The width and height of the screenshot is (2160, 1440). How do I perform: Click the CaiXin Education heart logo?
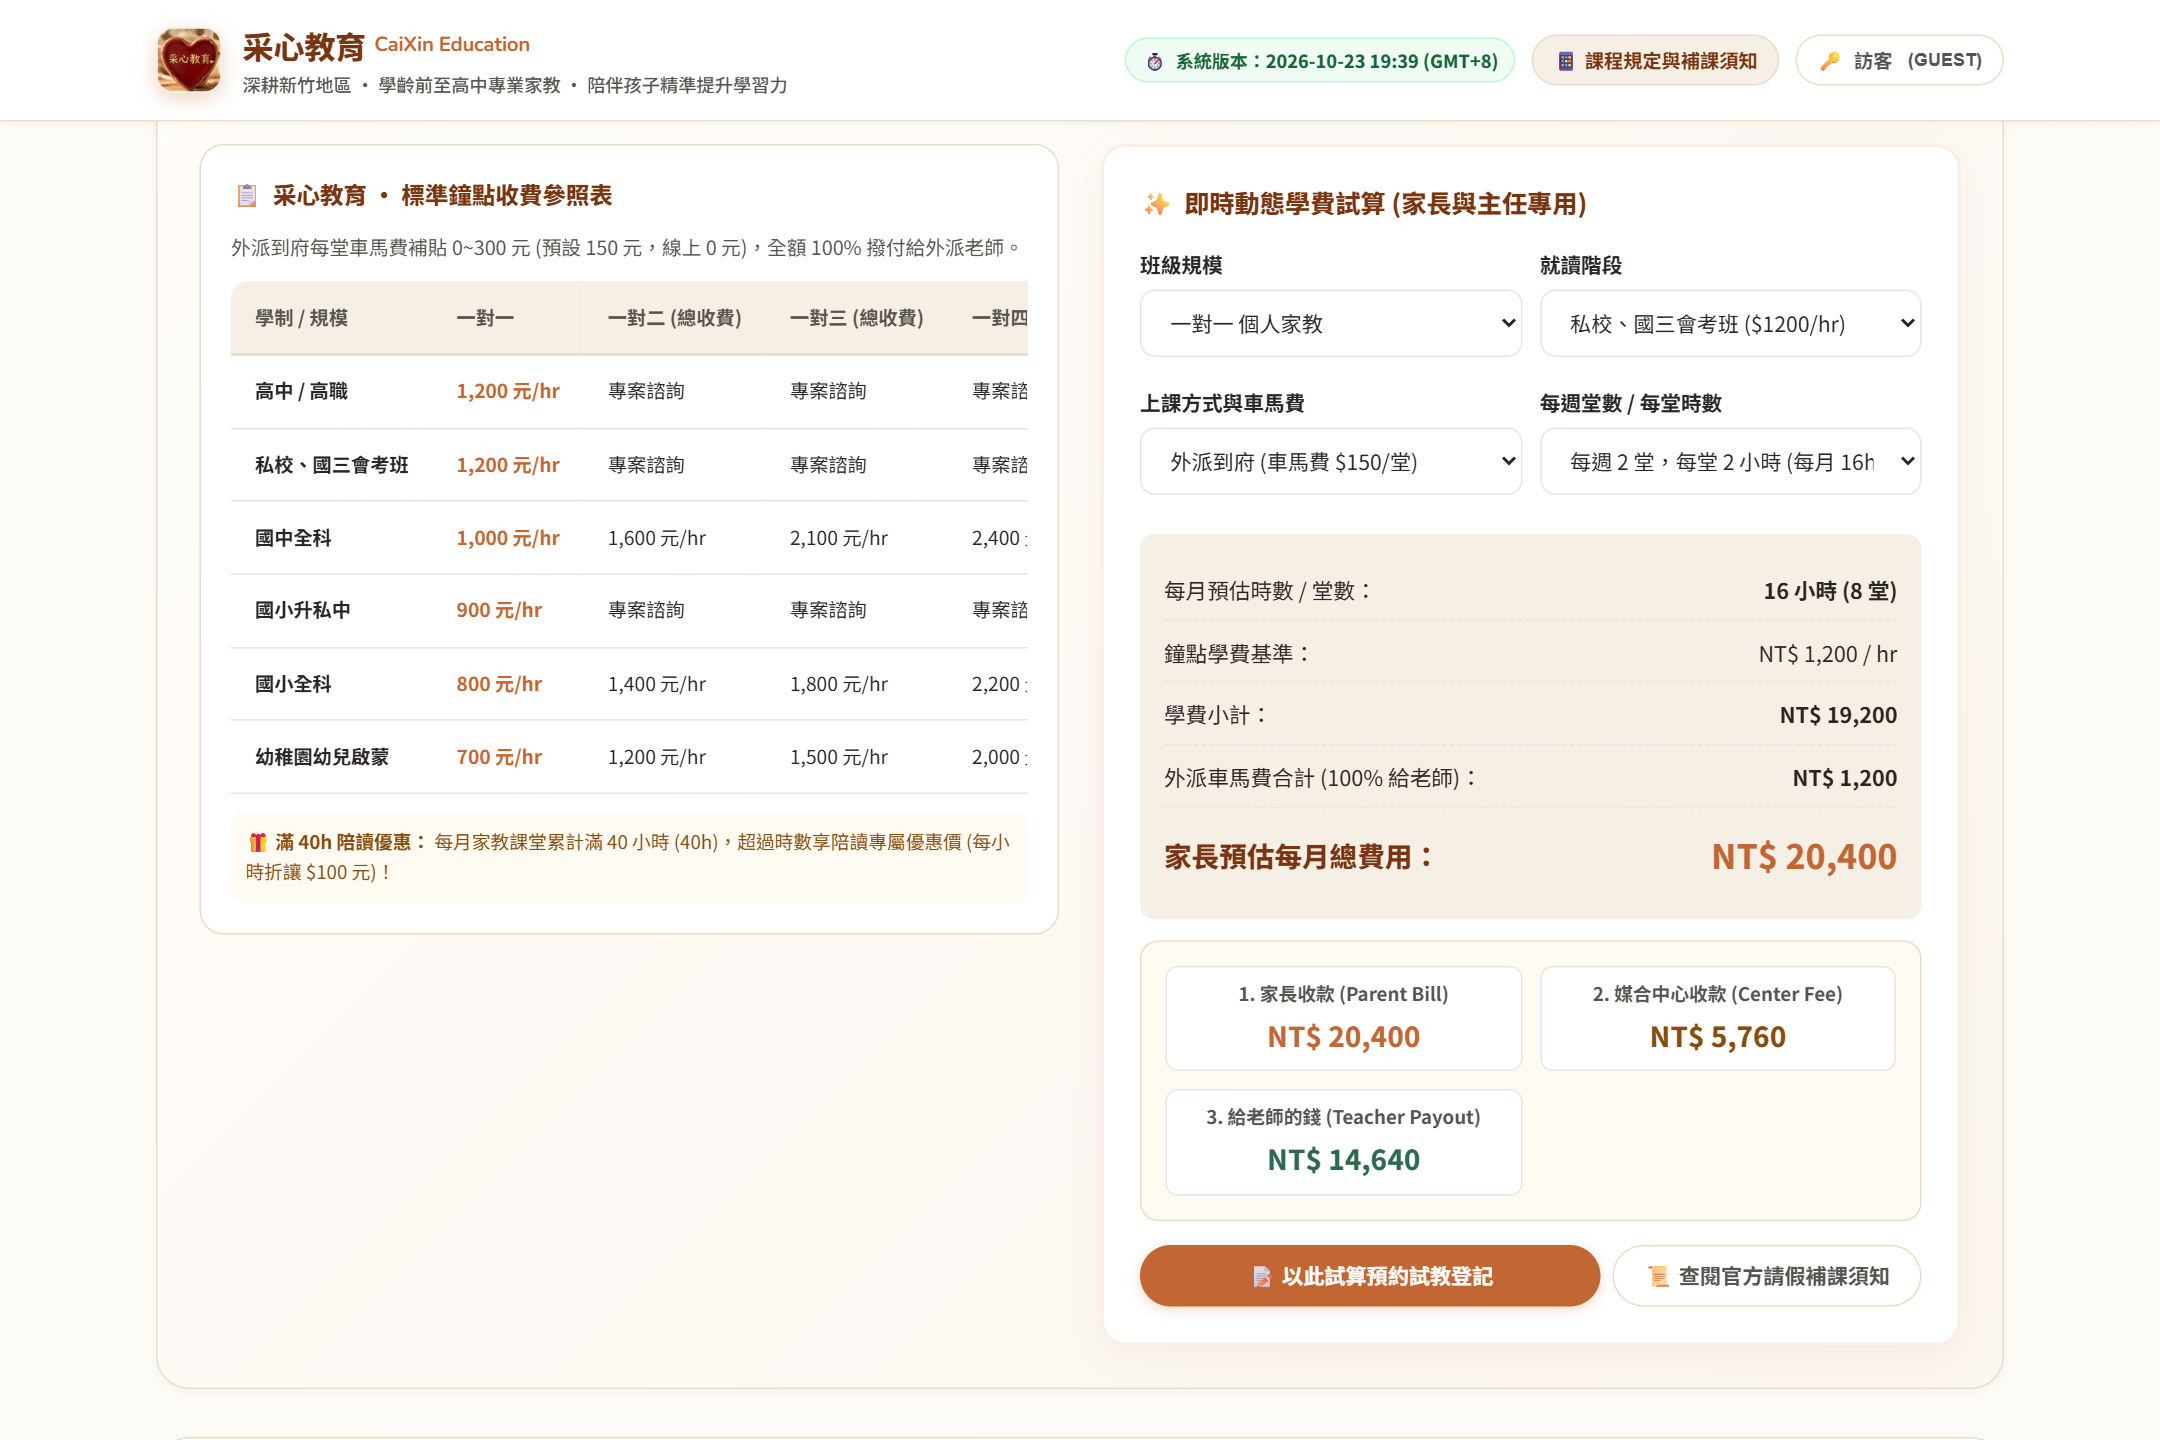point(188,60)
